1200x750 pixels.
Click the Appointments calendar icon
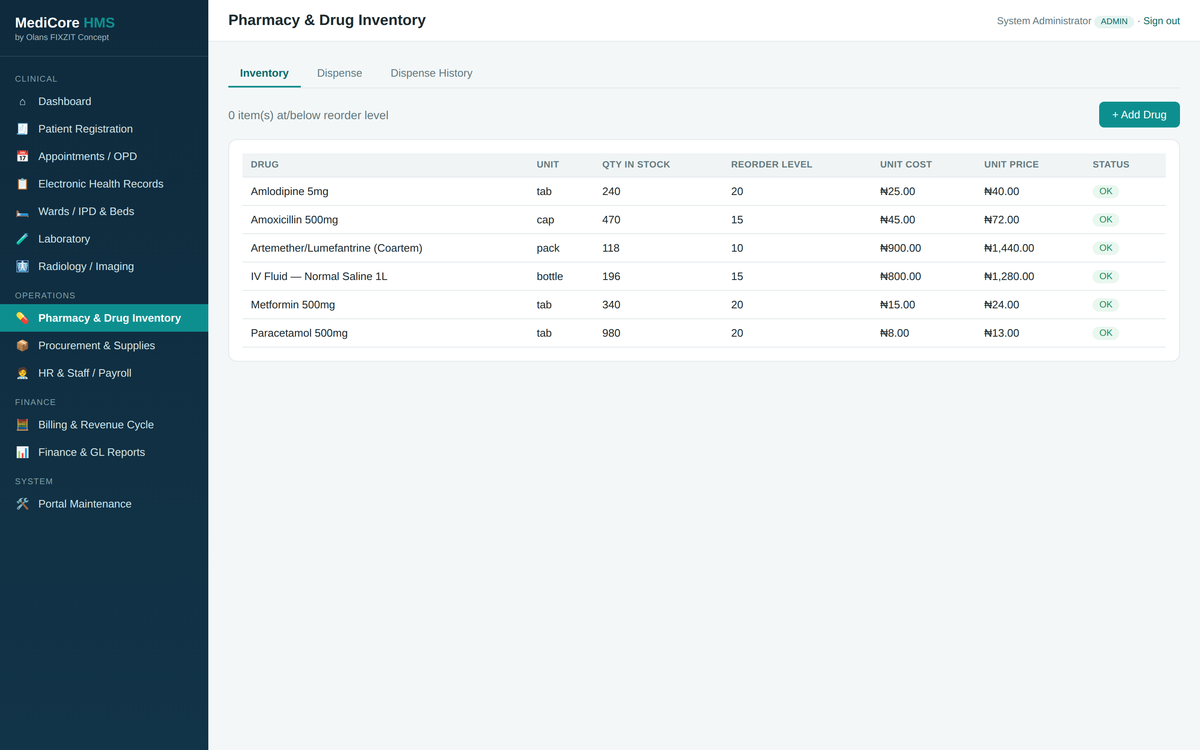pos(22,156)
